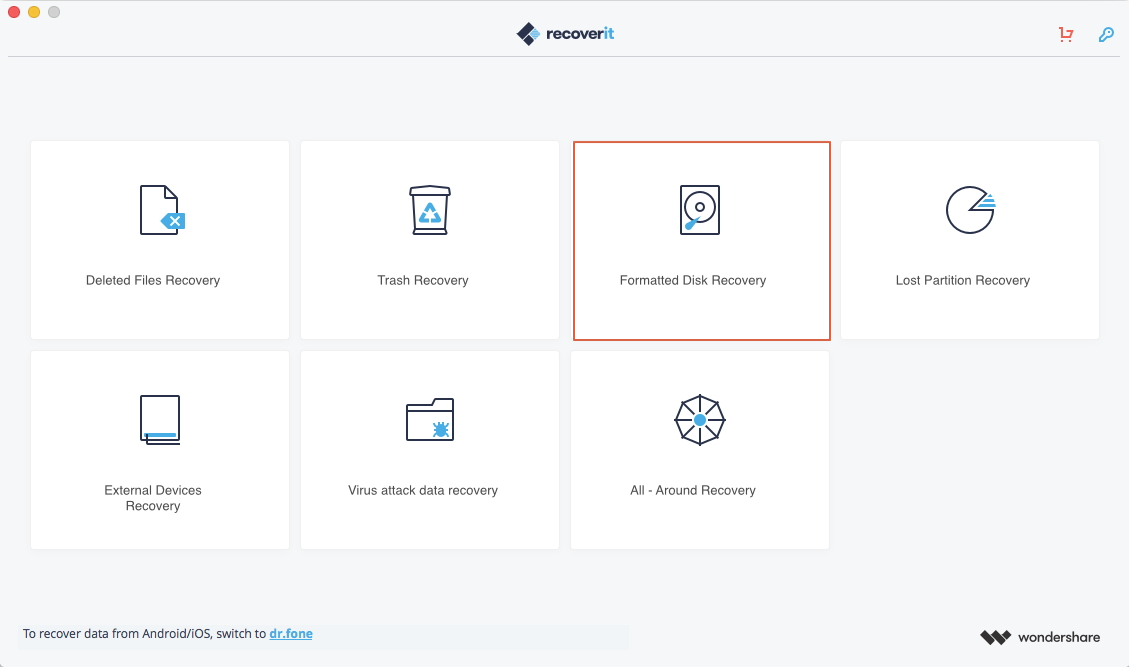
Task: Open the shopping cart purchase icon
Action: (1066, 34)
